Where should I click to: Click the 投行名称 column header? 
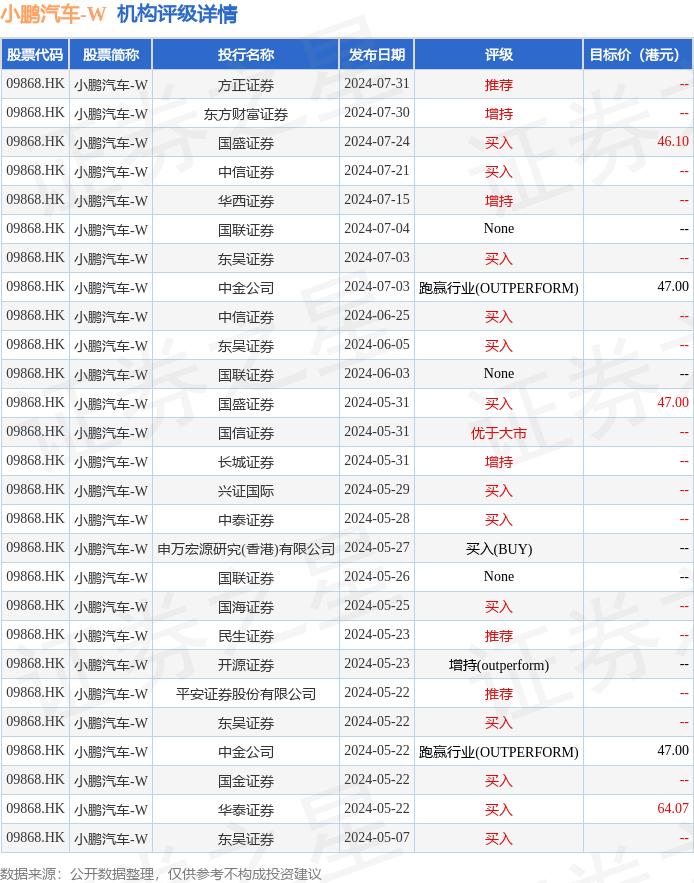tap(246, 55)
